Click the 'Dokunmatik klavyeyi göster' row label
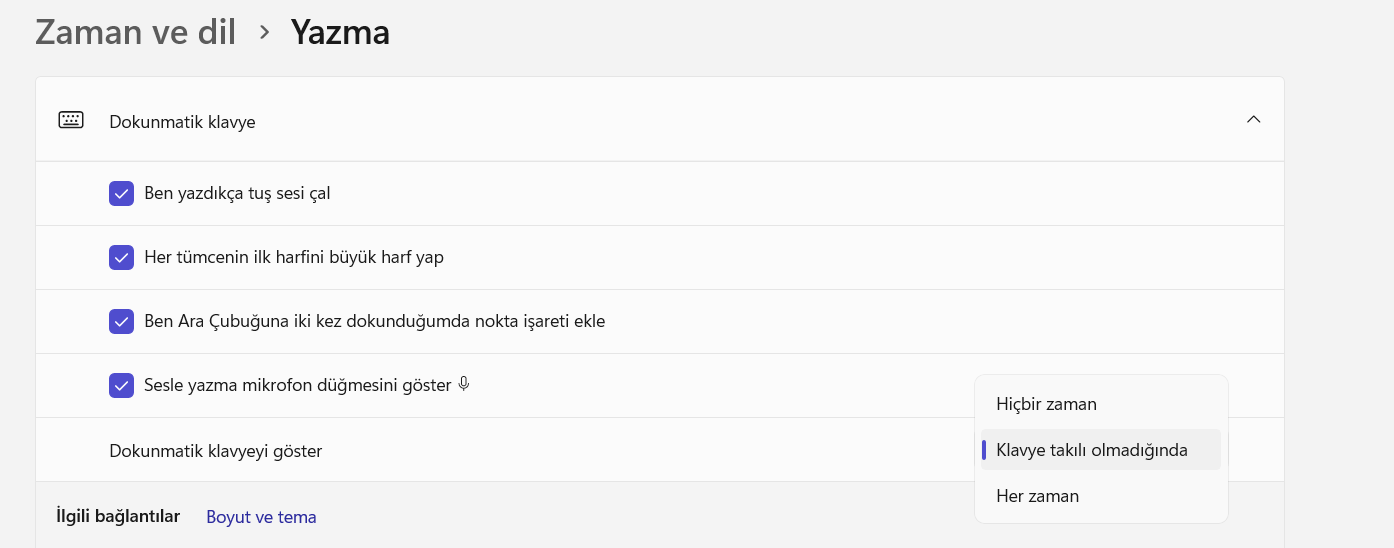Screen dimensions: 1394x548 215,451
